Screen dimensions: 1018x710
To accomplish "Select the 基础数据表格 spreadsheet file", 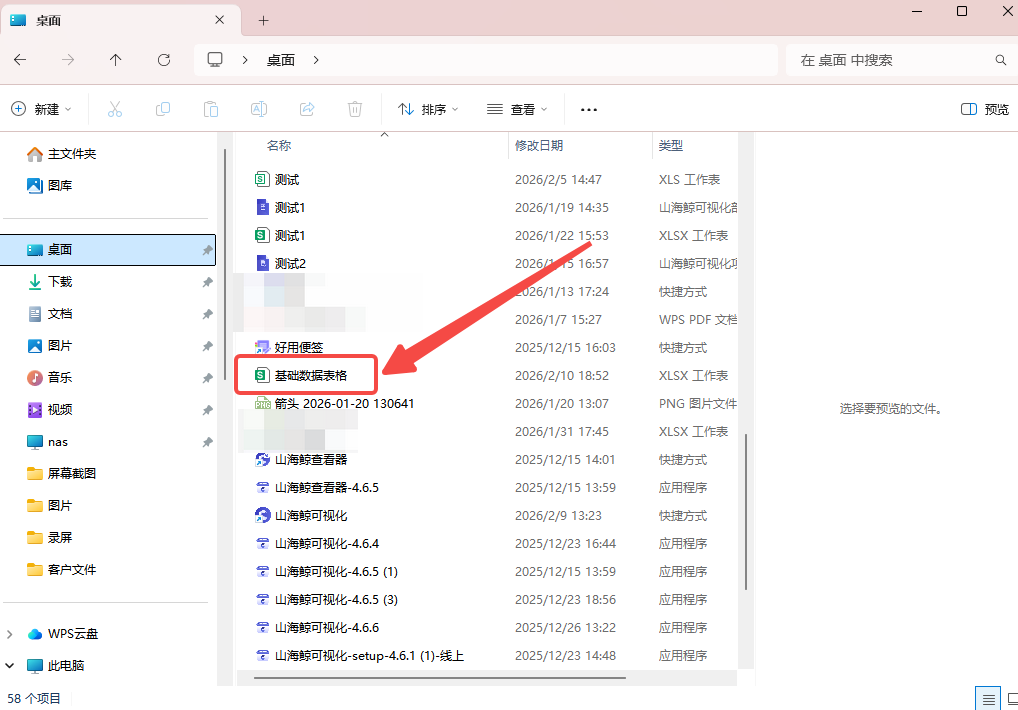I will tap(311, 376).
